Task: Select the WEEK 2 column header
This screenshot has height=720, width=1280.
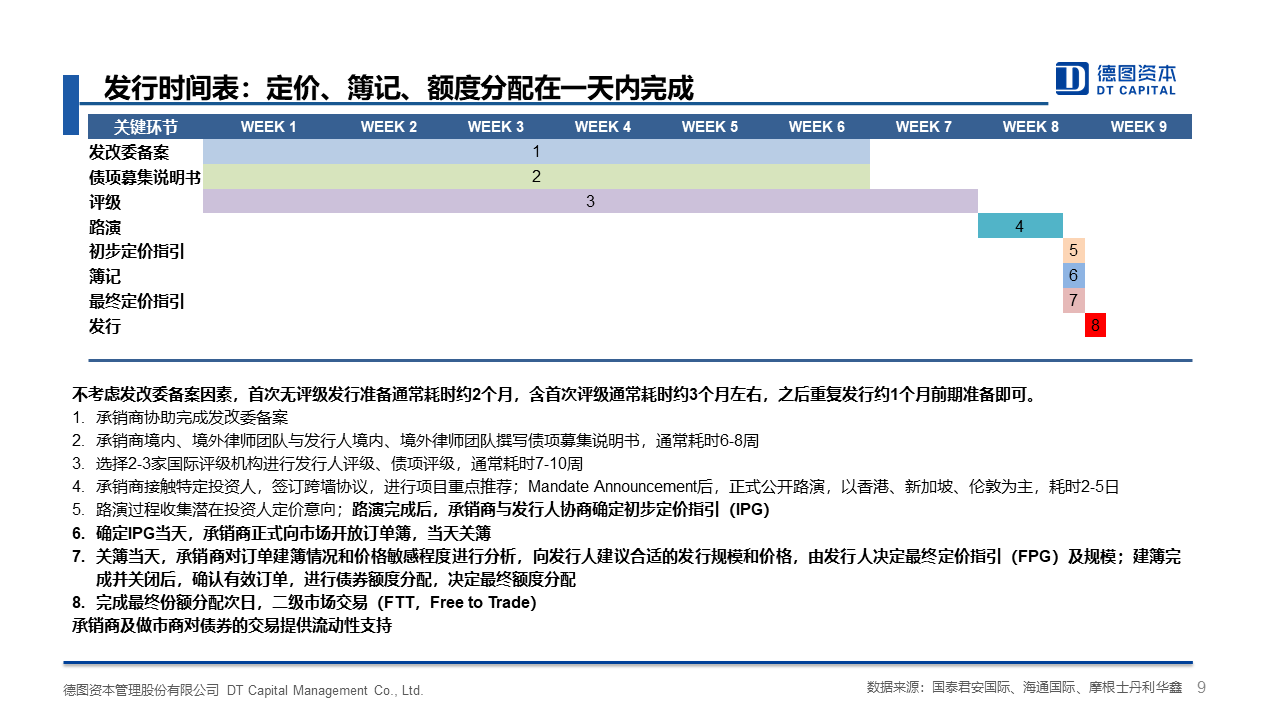Action: [389, 127]
